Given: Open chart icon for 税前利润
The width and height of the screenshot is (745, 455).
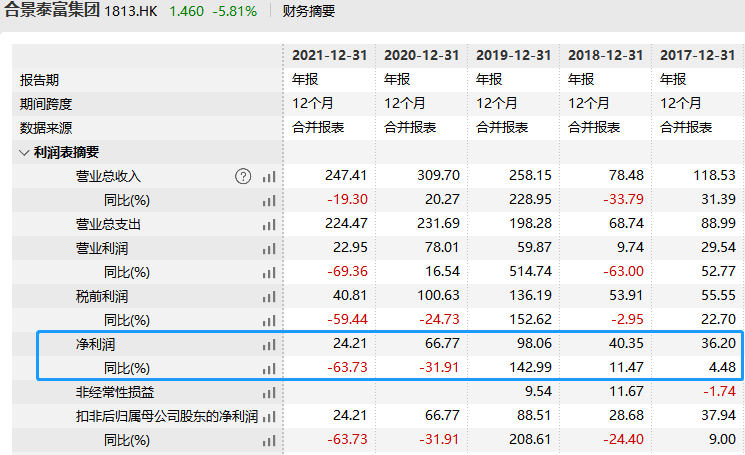Looking at the screenshot, I should (x=269, y=297).
